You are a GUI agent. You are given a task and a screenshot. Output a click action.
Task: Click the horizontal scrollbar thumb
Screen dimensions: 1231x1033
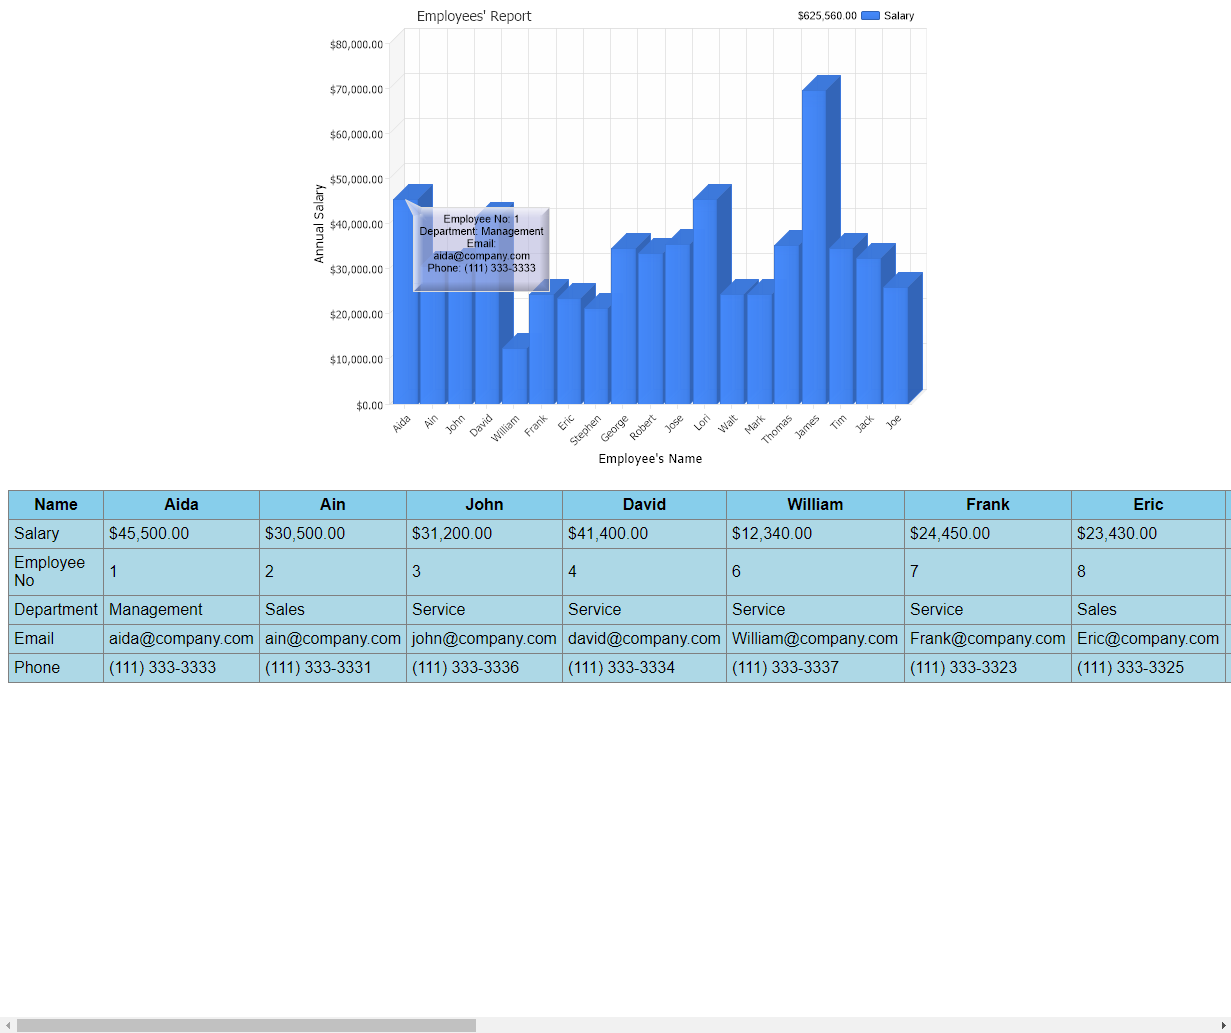246,1025
